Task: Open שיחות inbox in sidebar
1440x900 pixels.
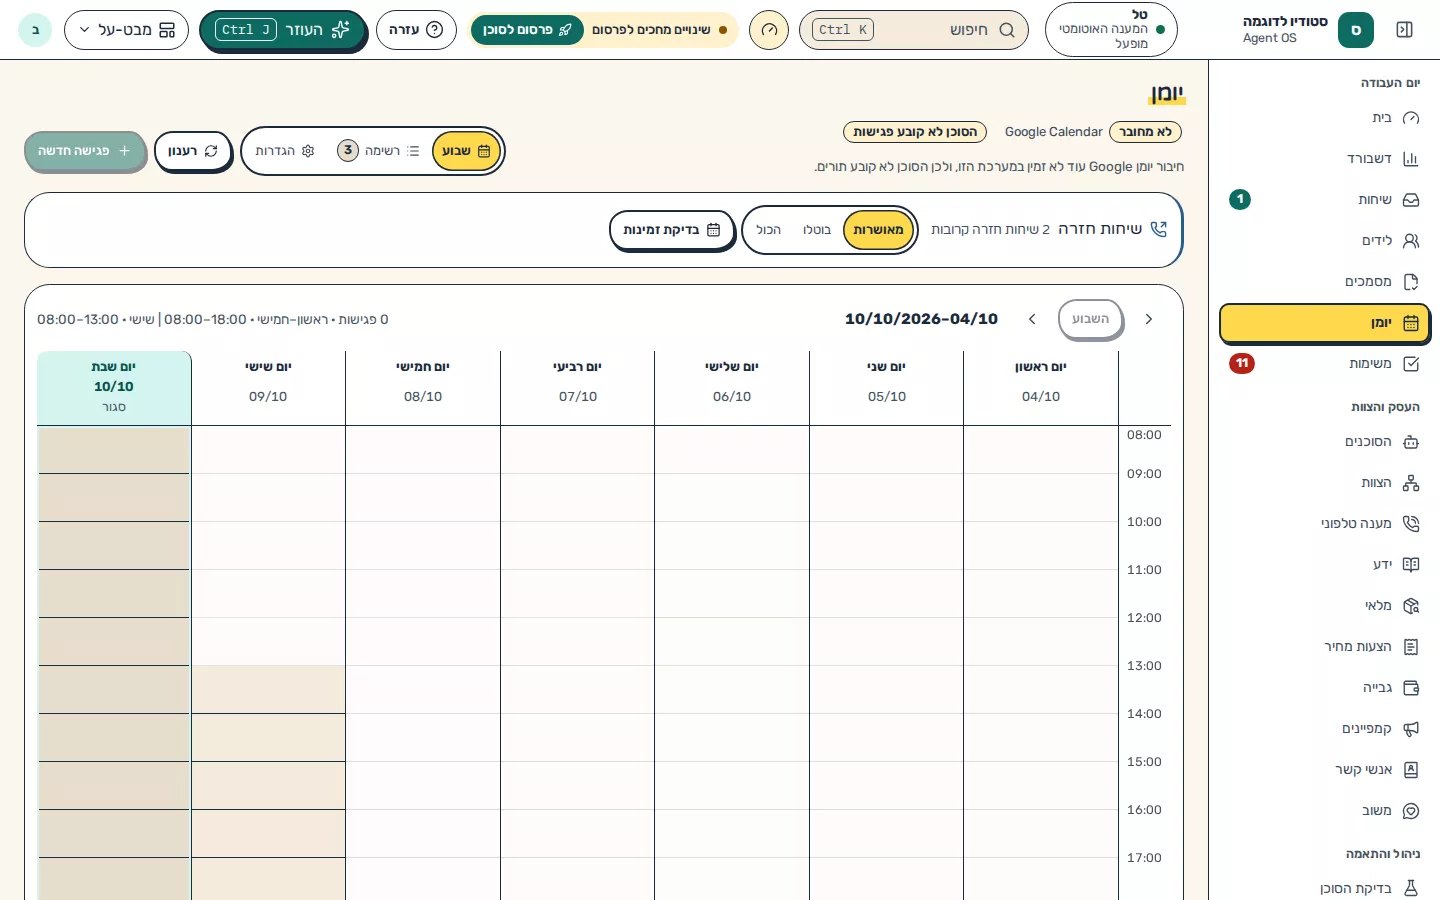Action: pyautogui.click(x=1324, y=200)
